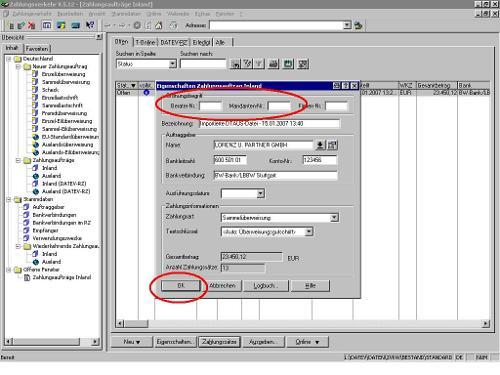Collapse the Wiederkehrende Zahlungen folder
This screenshot has height=375, width=500.
coord(18,246)
